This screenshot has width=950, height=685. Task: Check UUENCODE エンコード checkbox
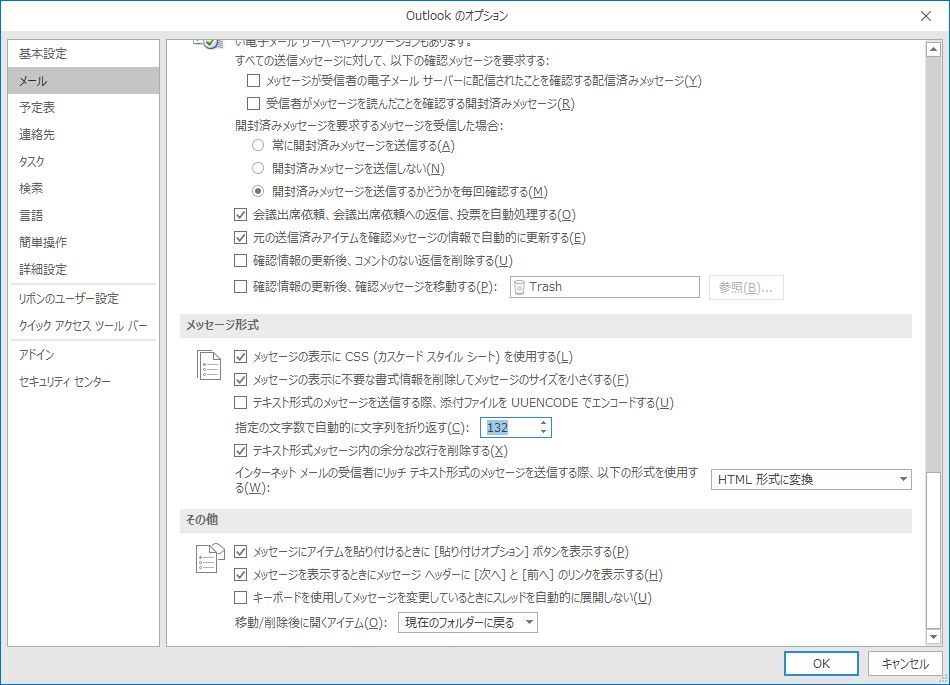point(241,403)
